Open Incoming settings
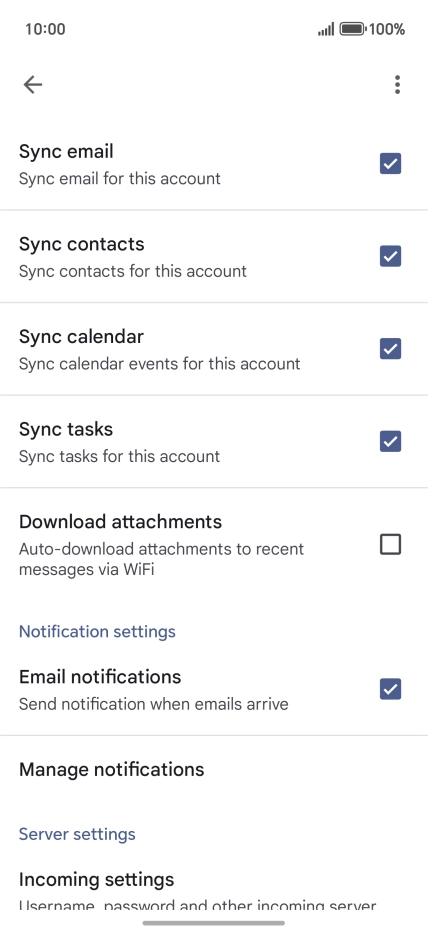Viewport: 428px width, 936px height. click(x=214, y=891)
